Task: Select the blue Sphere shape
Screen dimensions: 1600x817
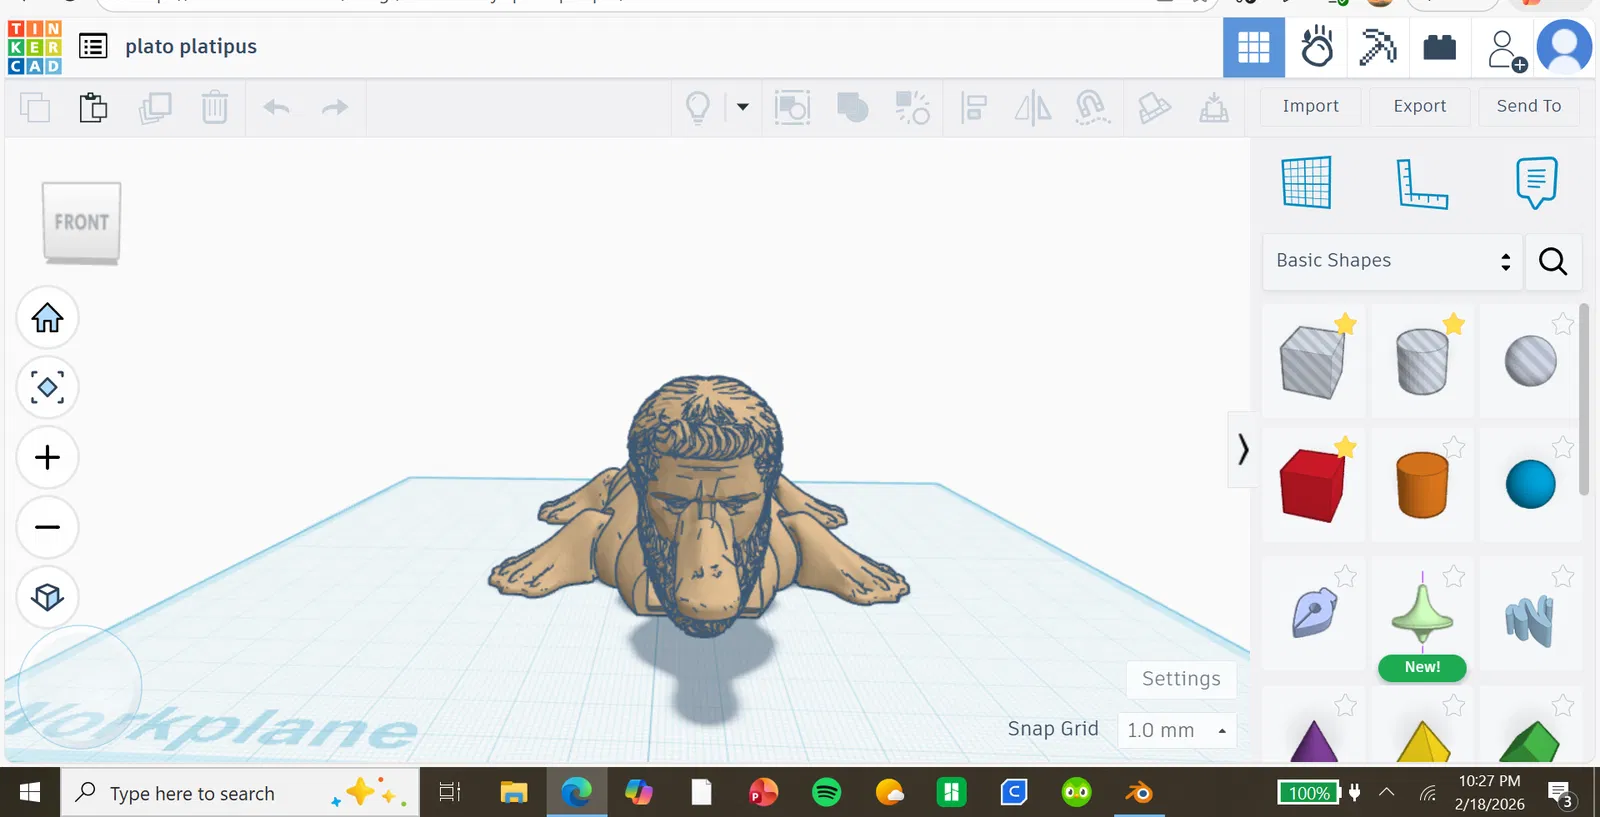Action: tap(1530, 485)
